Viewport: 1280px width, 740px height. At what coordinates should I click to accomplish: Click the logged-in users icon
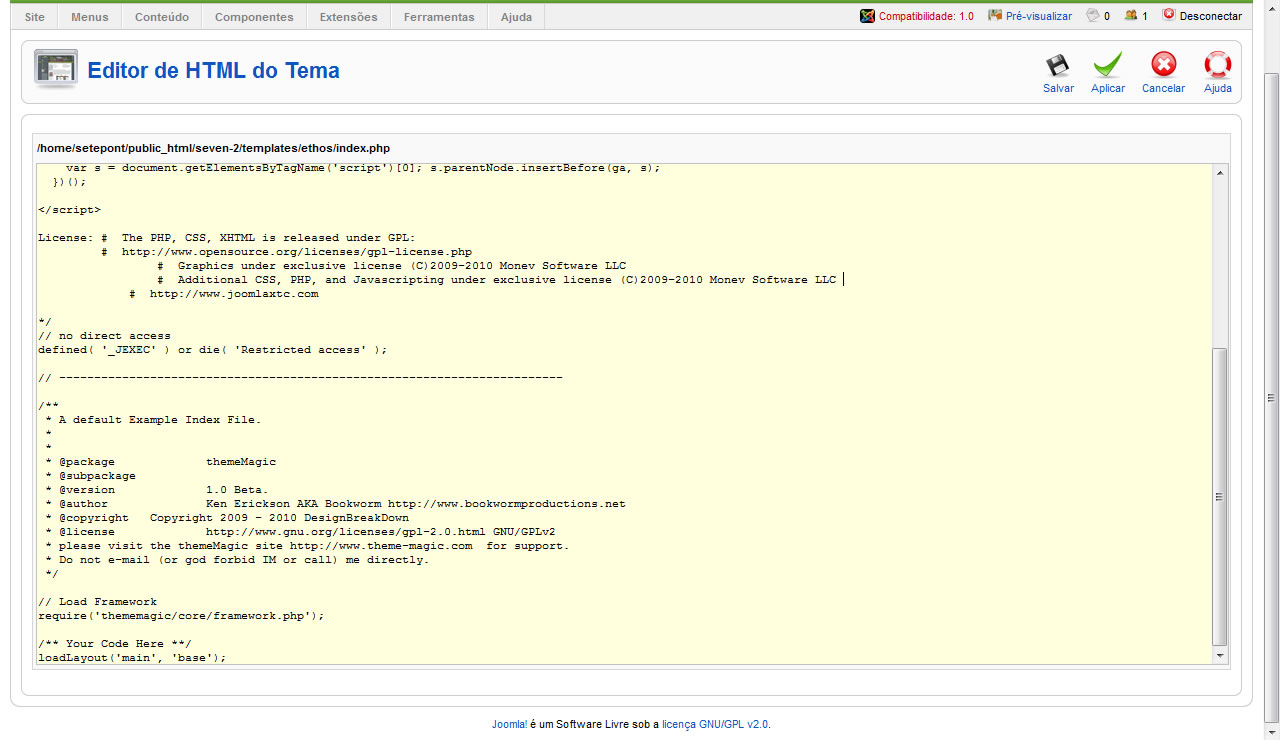(x=1131, y=16)
